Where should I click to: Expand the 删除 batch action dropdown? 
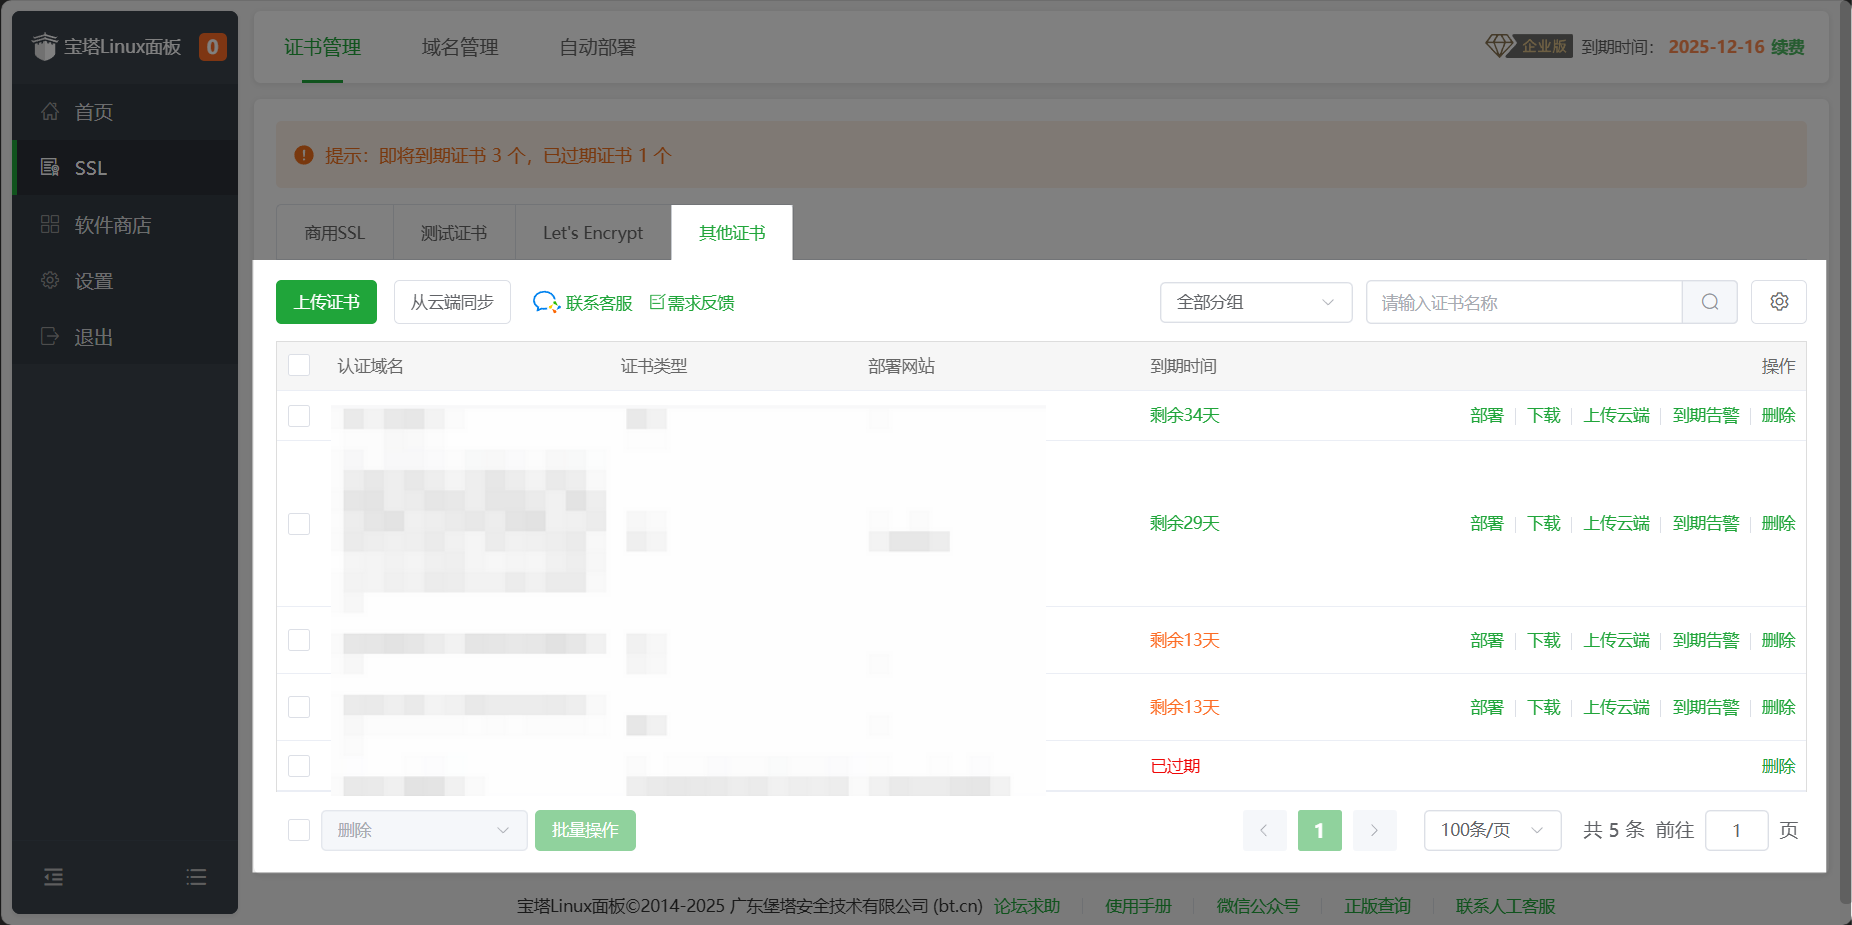423,830
